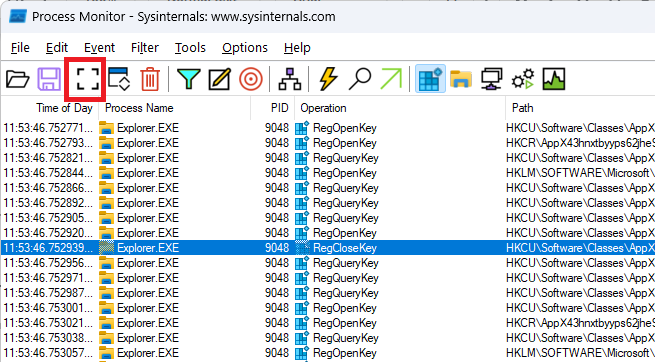This screenshot has height=362, width=655.
Task: Select the event at 11:53:46.752892
Action: pos(328,203)
